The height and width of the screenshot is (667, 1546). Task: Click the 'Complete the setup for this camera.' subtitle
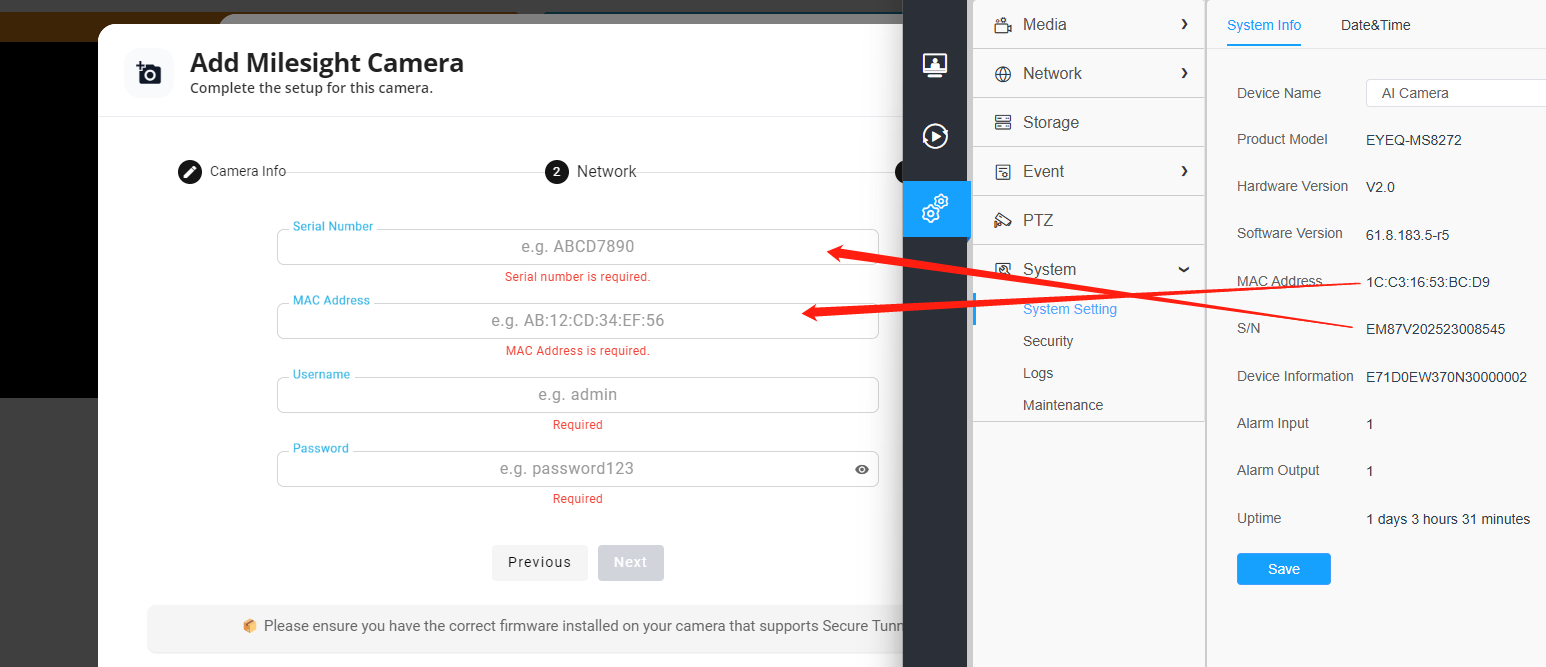click(x=311, y=88)
